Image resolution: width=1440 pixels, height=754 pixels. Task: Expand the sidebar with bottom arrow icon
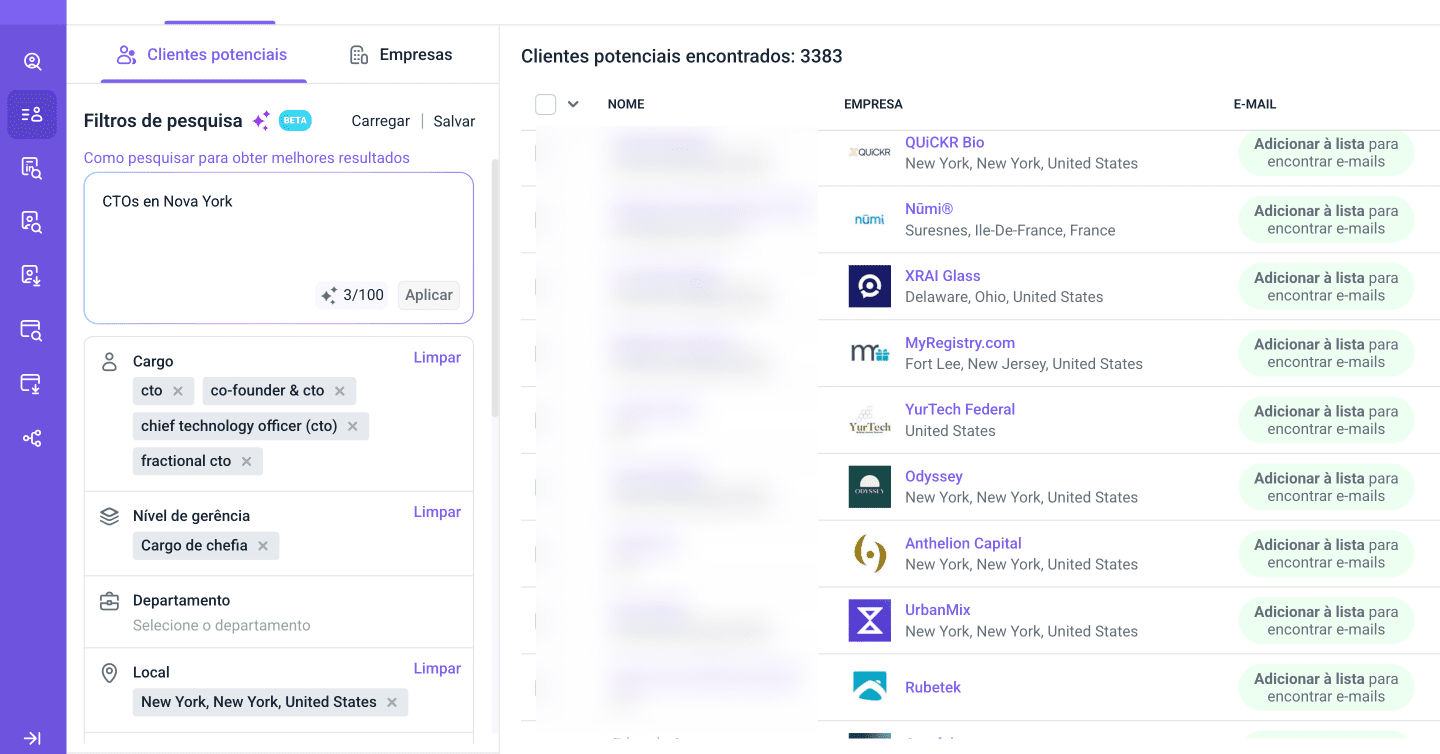(x=32, y=738)
